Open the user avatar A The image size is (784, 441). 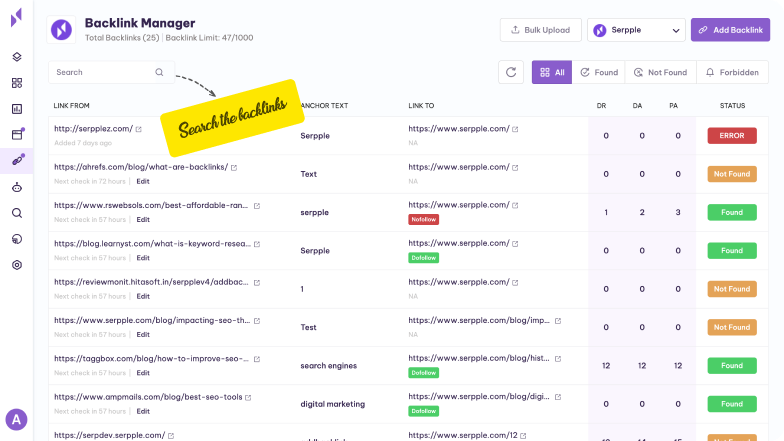(x=16, y=420)
